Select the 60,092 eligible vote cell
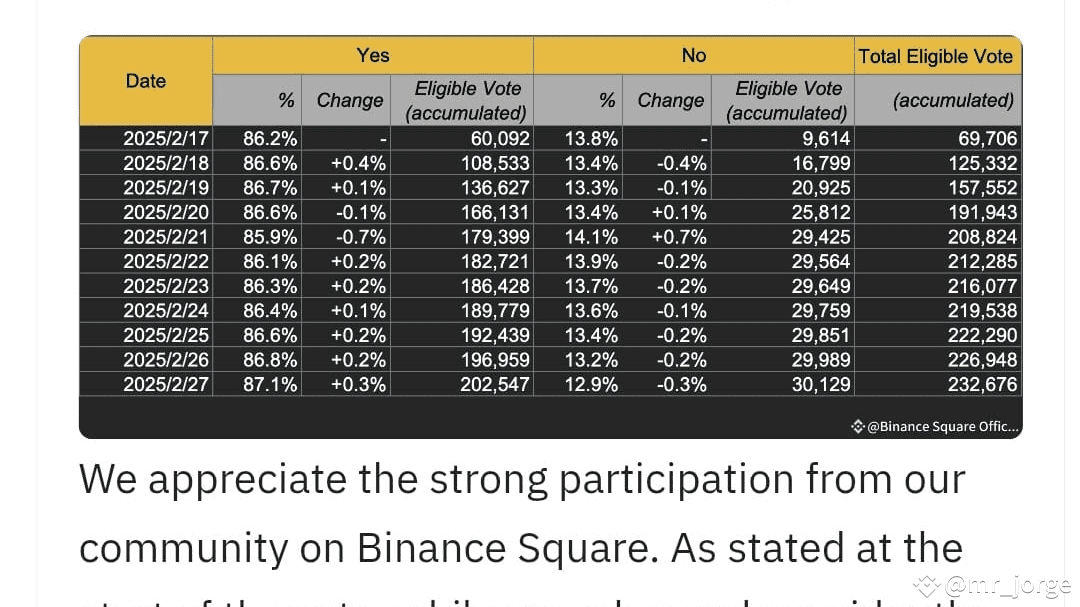This screenshot has height=607, width=1080. (495, 139)
